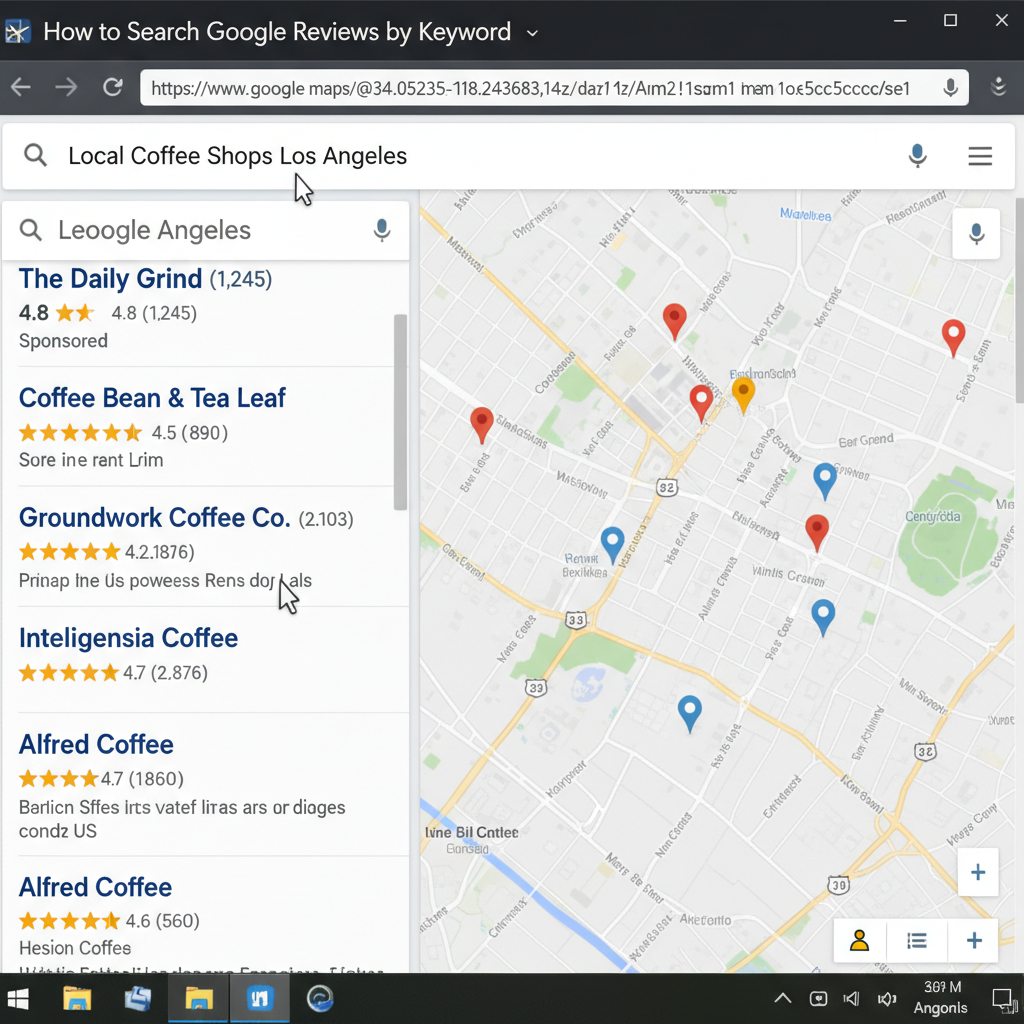
Task: Open the Edge browser taskbar icon
Action: [320, 999]
